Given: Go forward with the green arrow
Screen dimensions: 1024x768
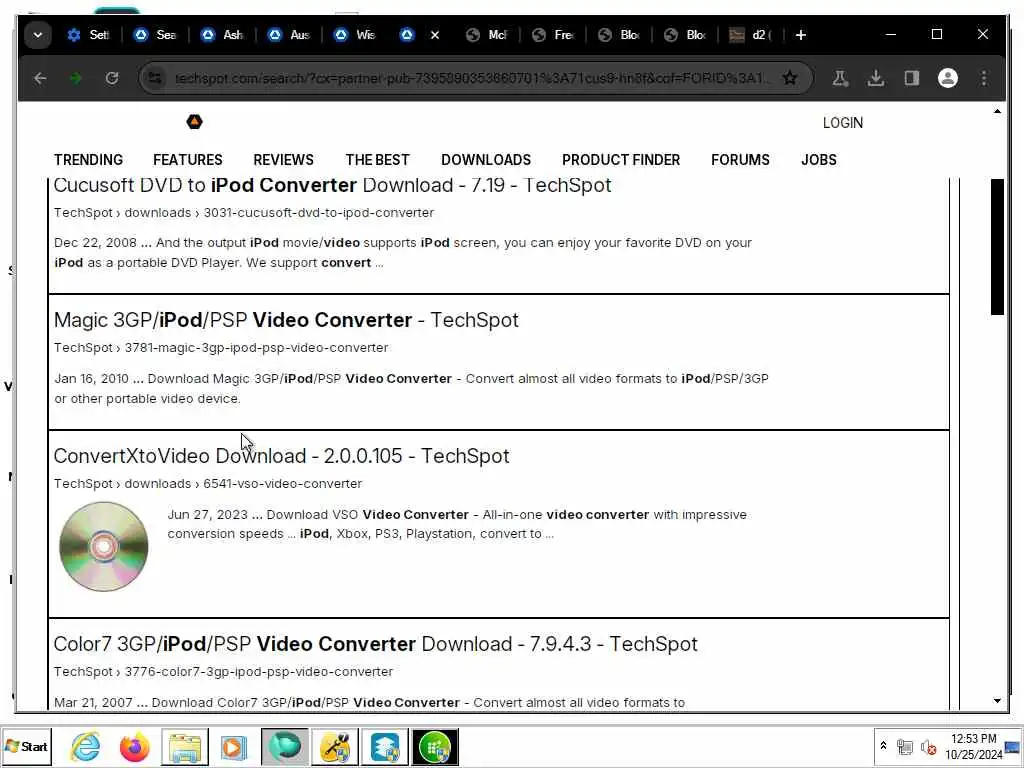Looking at the screenshot, I should click(x=76, y=78).
